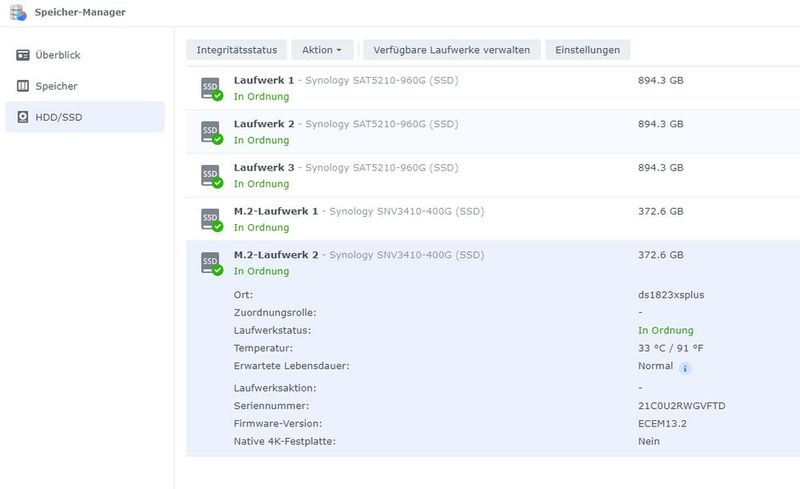Click 894.3 GB capacity of Laufwerk 1
This screenshot has height=489, width=800.
[661, 80]
